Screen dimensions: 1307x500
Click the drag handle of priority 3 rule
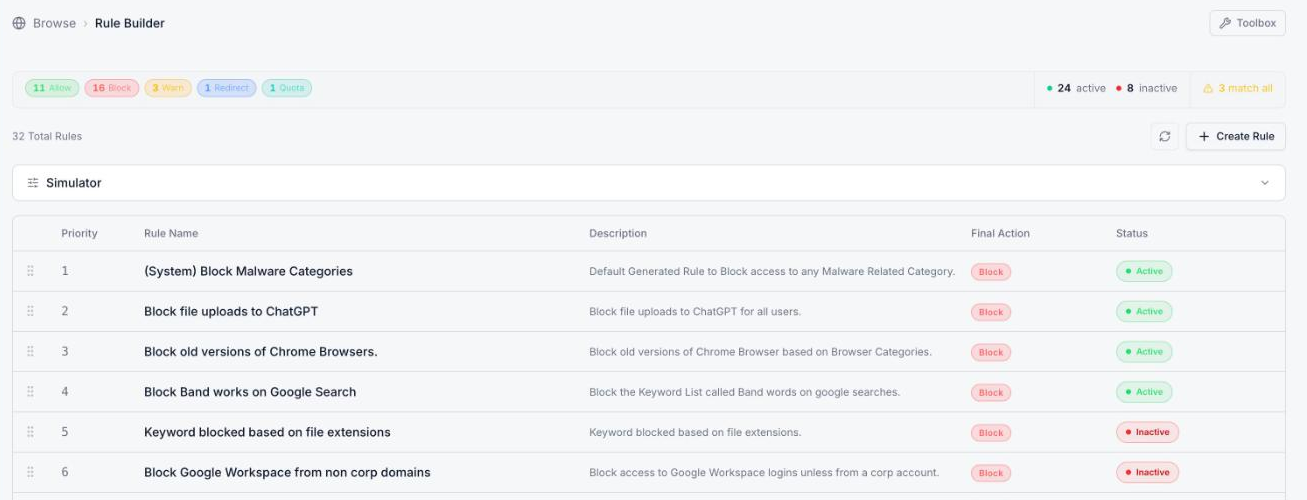(31, 351)
